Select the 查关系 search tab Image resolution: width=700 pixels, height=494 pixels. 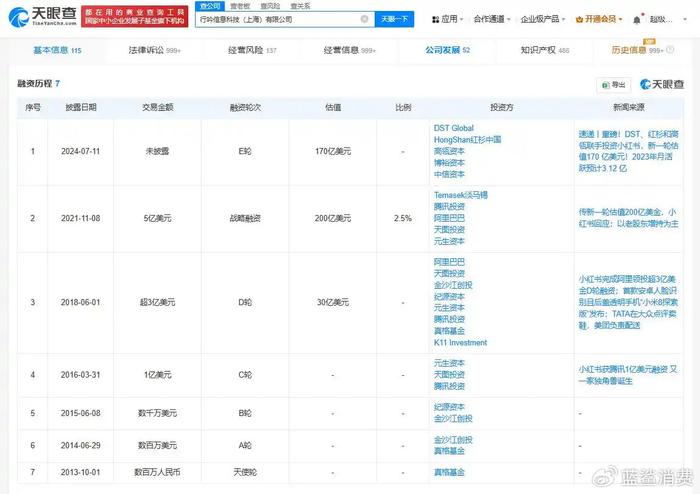[x=300, y=6]
